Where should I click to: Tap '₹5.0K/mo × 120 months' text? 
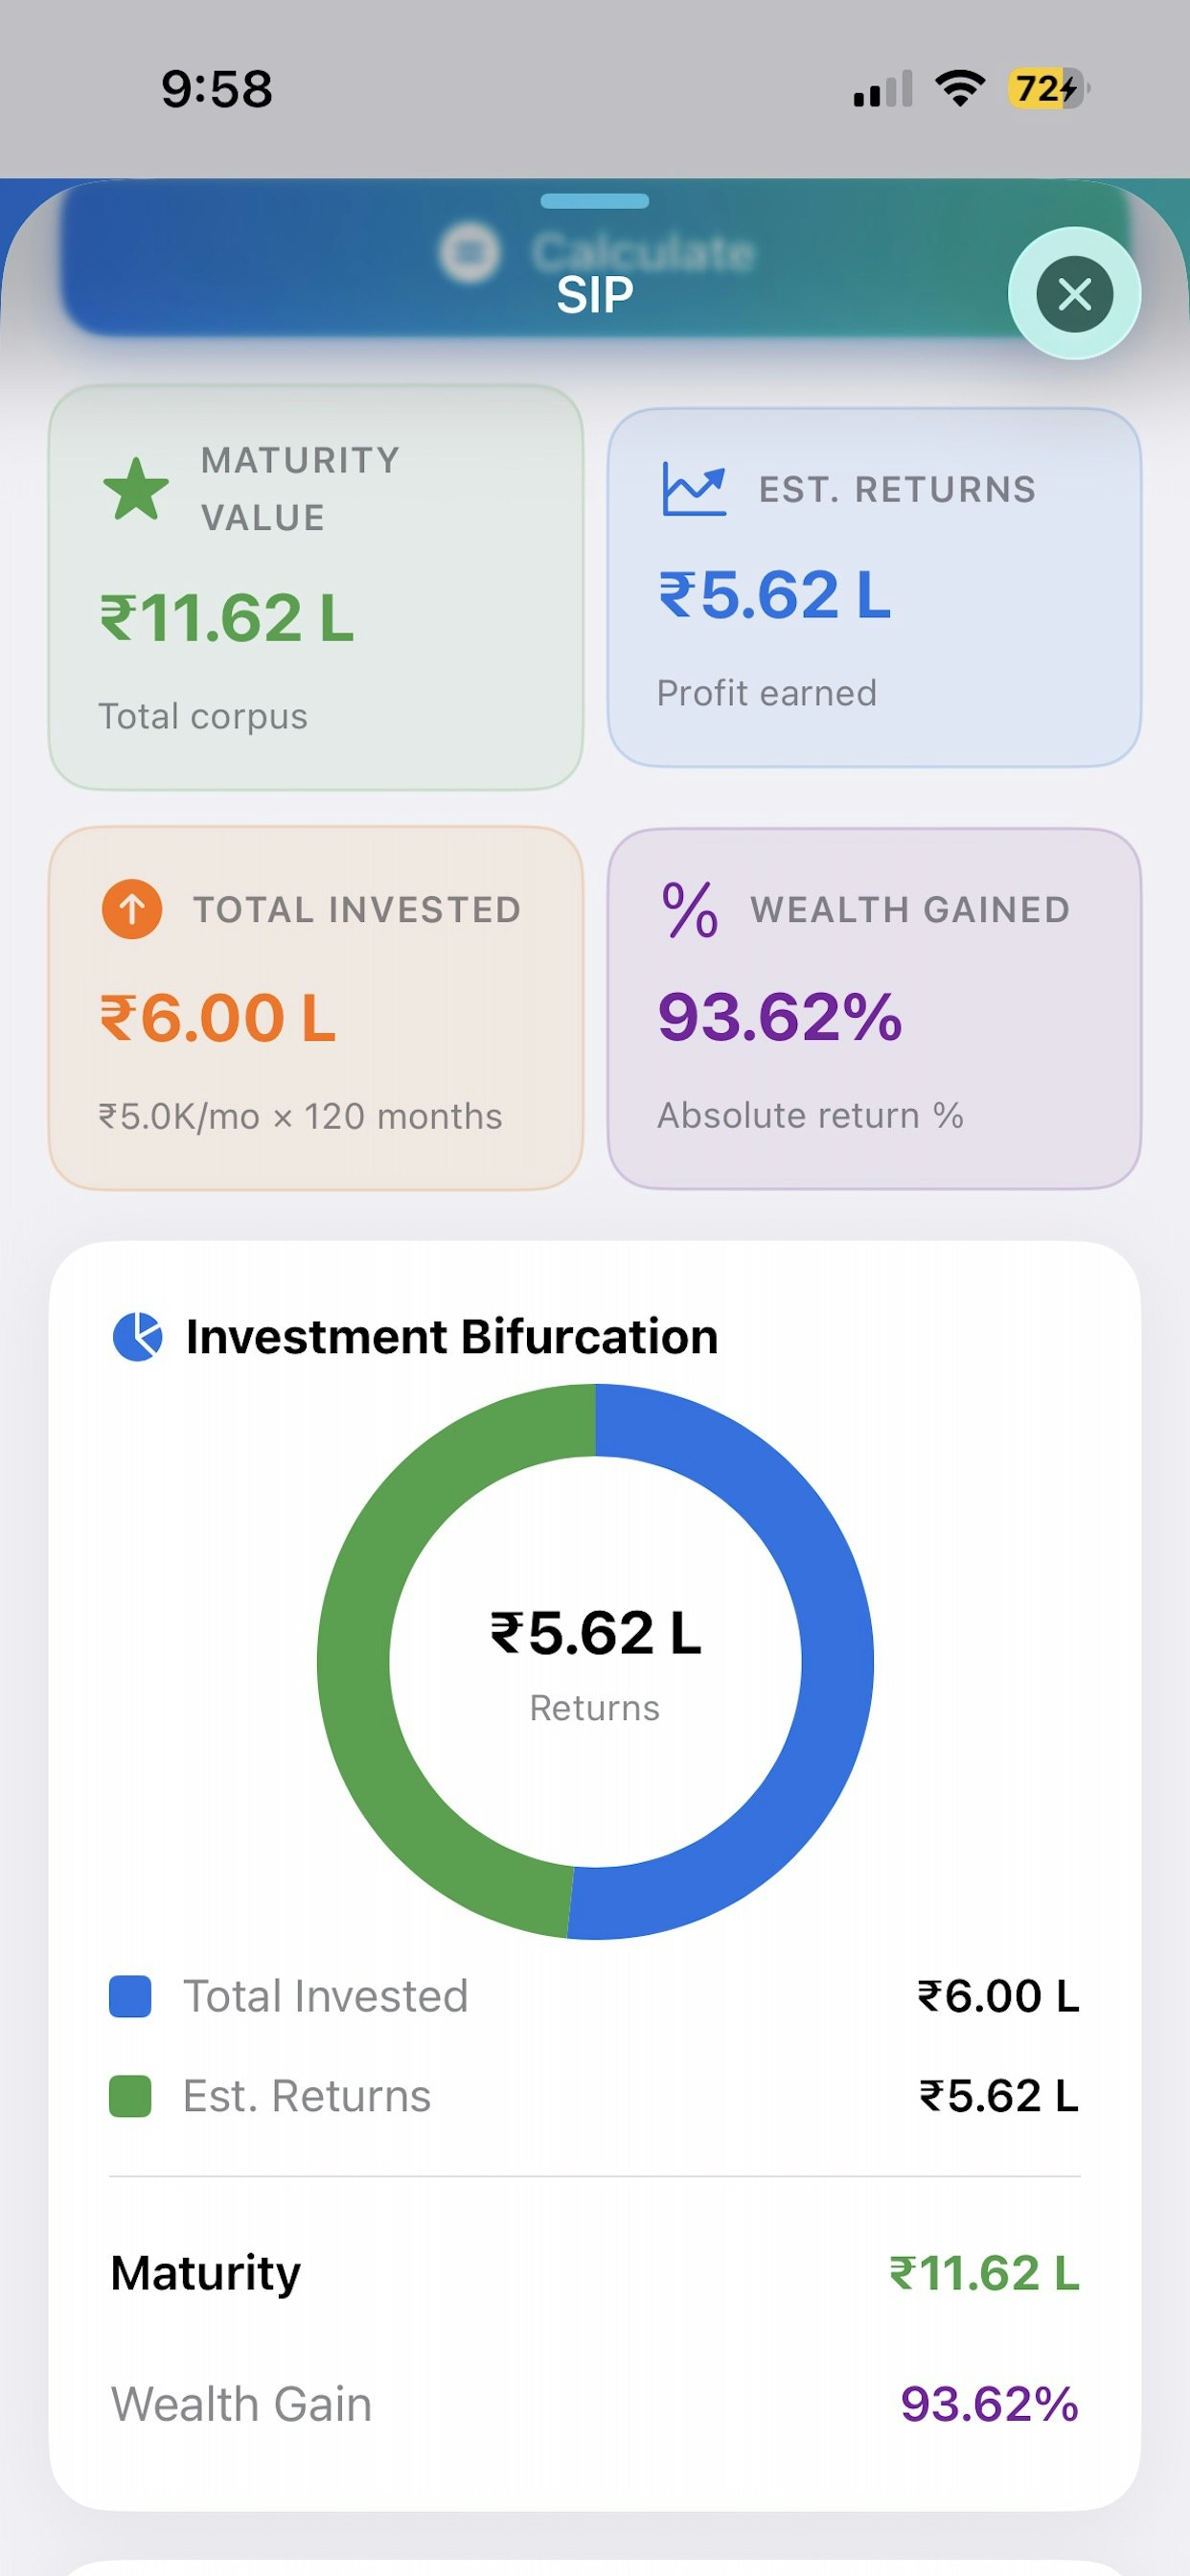point(300,1116)
